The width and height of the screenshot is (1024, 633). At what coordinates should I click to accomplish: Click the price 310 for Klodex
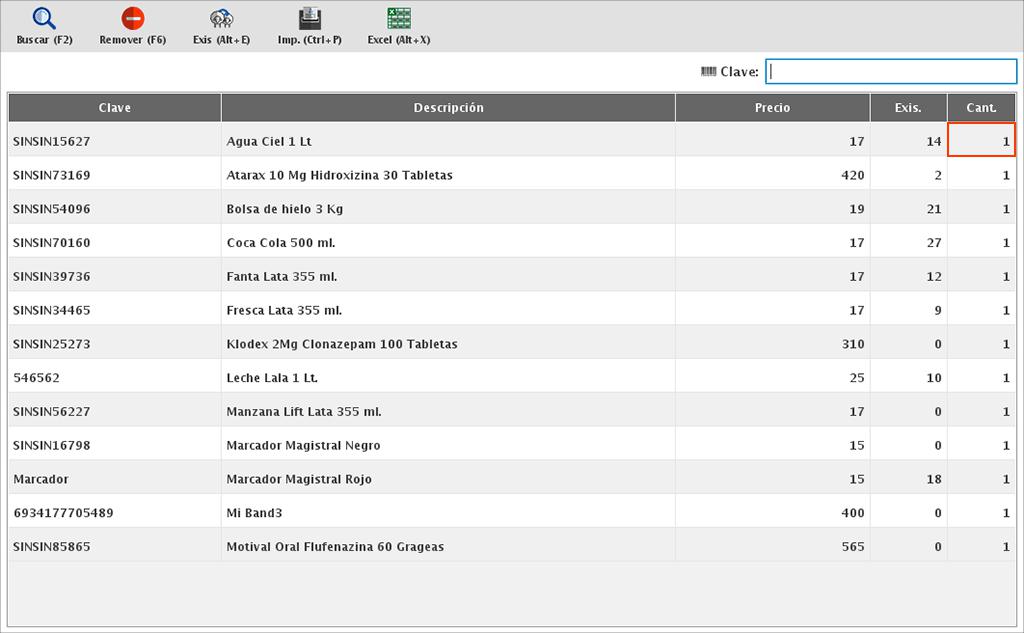click(853, 344)
